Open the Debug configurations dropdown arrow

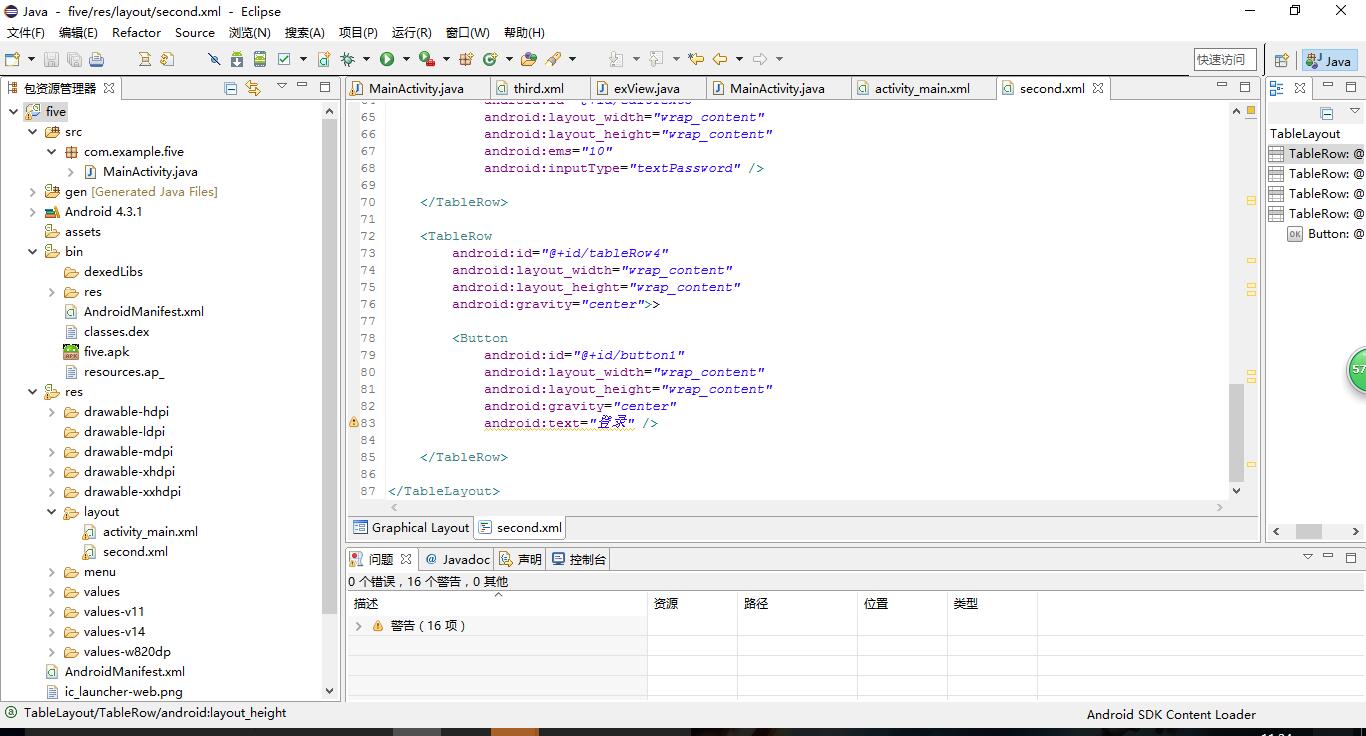coord(366,59)
